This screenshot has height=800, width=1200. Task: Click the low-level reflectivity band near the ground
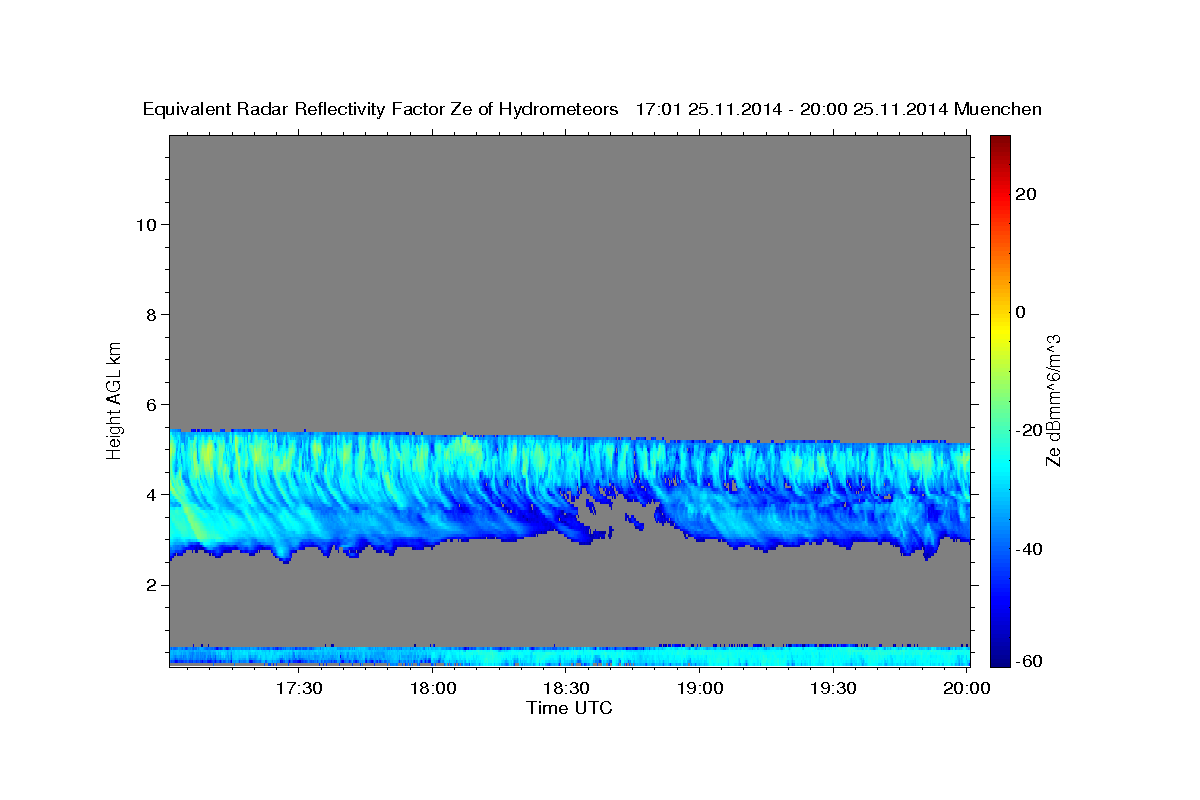click(x=569, y=656)
